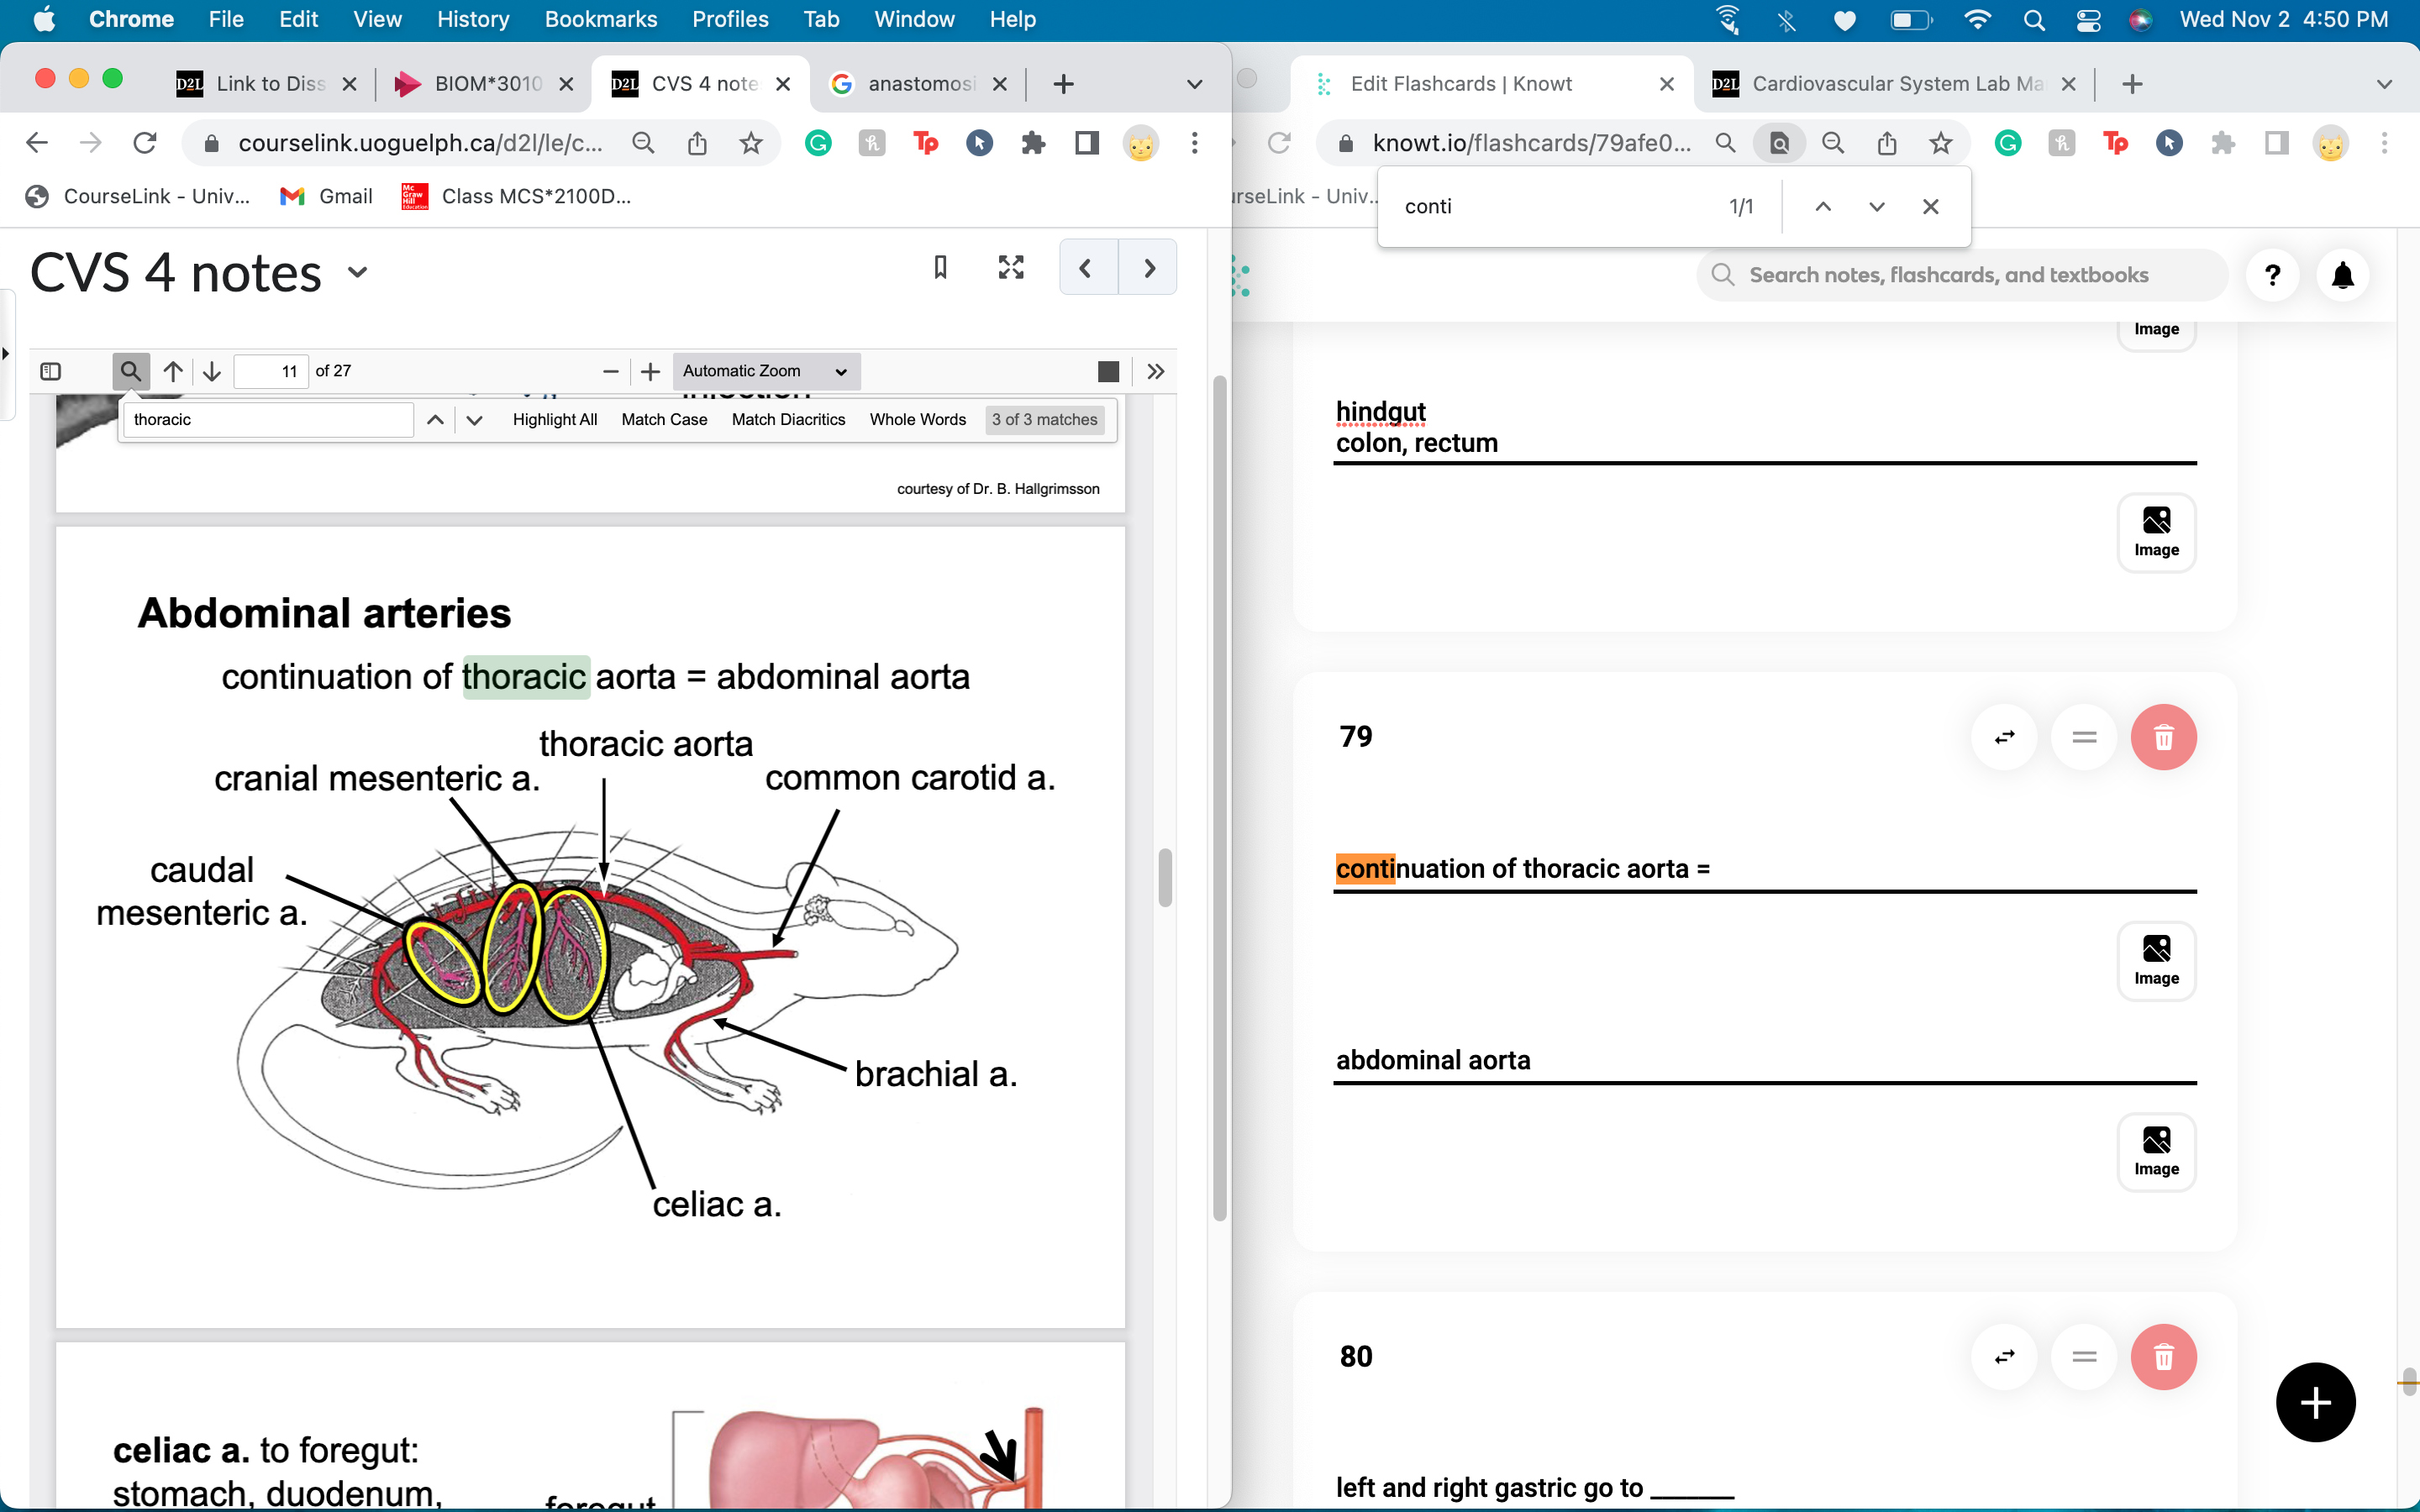Add a new flashcard with plus button
2420x1512 pixels.
click(x=2315, y=1402)
